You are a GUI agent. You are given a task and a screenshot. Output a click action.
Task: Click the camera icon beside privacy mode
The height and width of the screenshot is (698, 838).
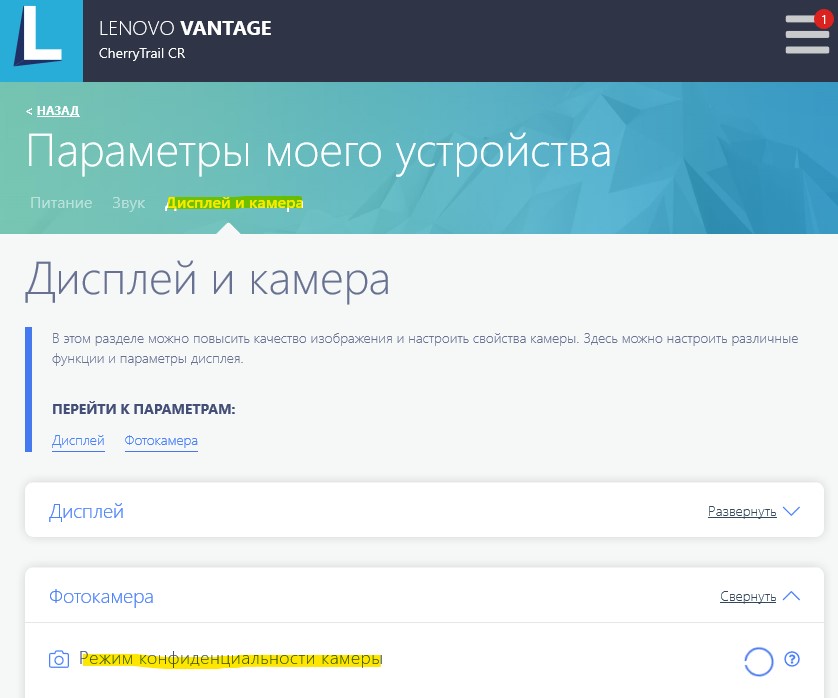pos(59,660)
